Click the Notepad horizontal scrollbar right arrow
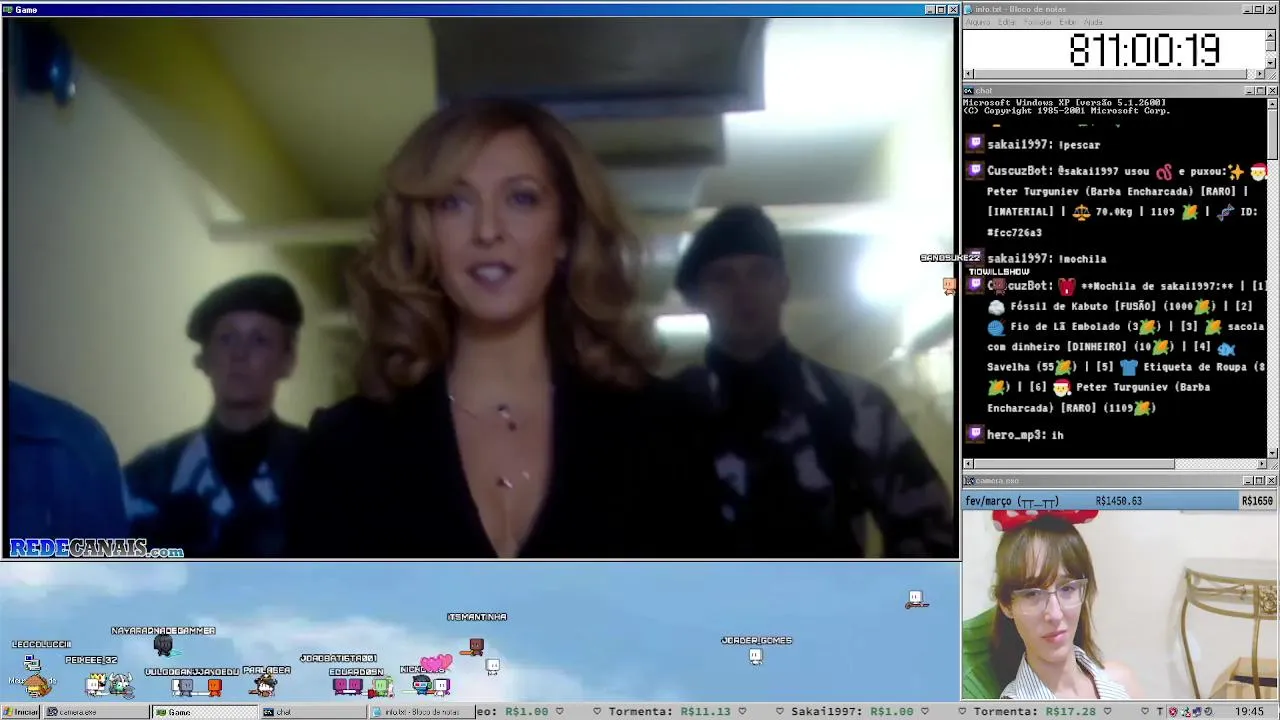Image resolution: width=1280 pixels, height=720 pixels. (x=1260, y=74)
